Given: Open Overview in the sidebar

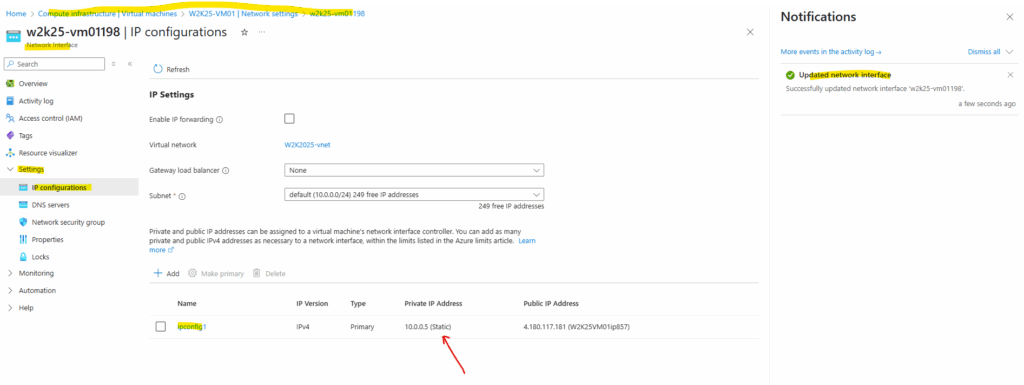Looking at the screenshot, I should click(33, 84).
